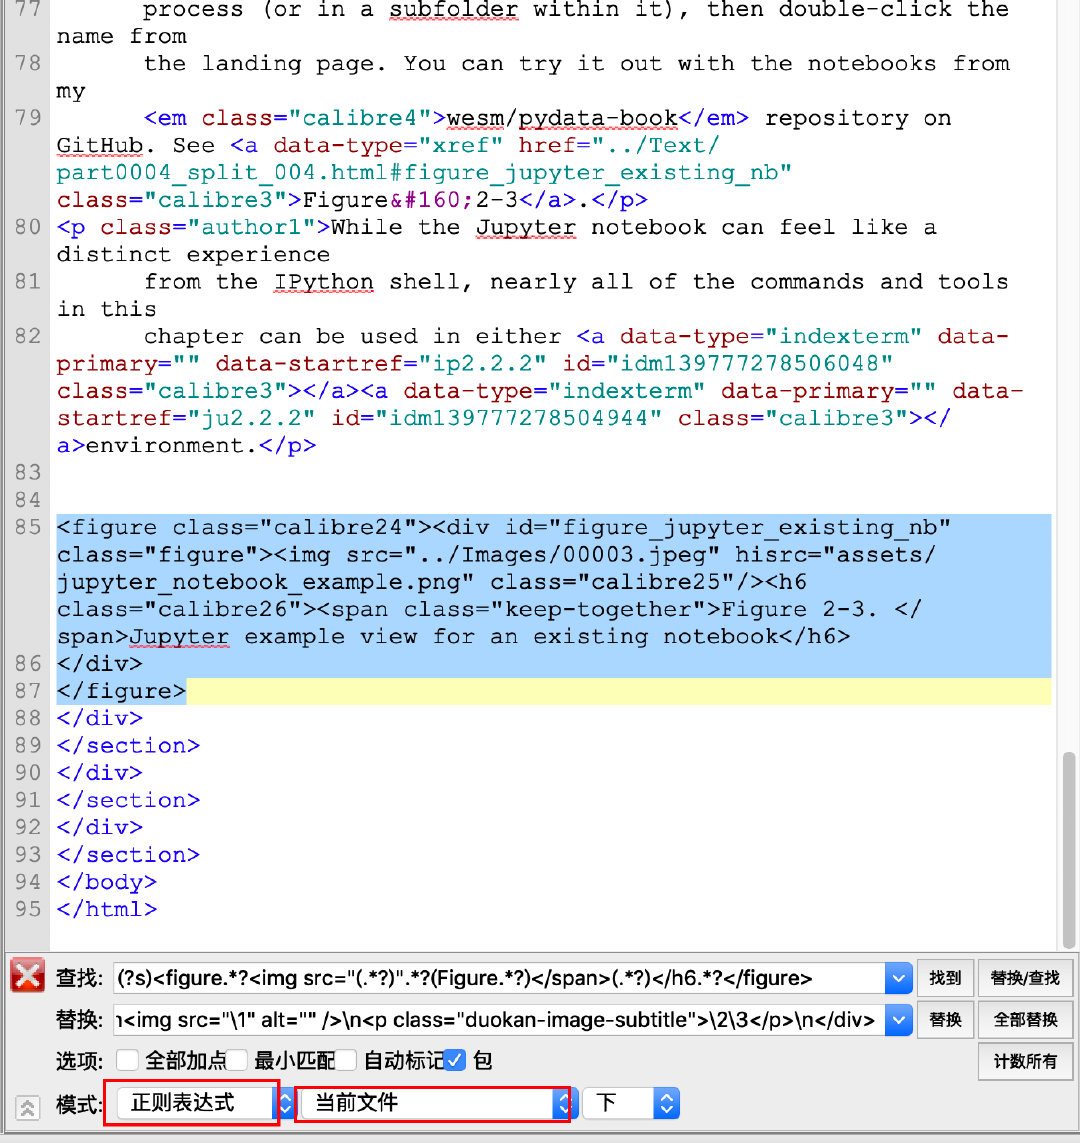Enable the 全部加点 (dot all) checkbox
The height and width of the screenshot is (1143, 1080).
[x=128, y=1061]
